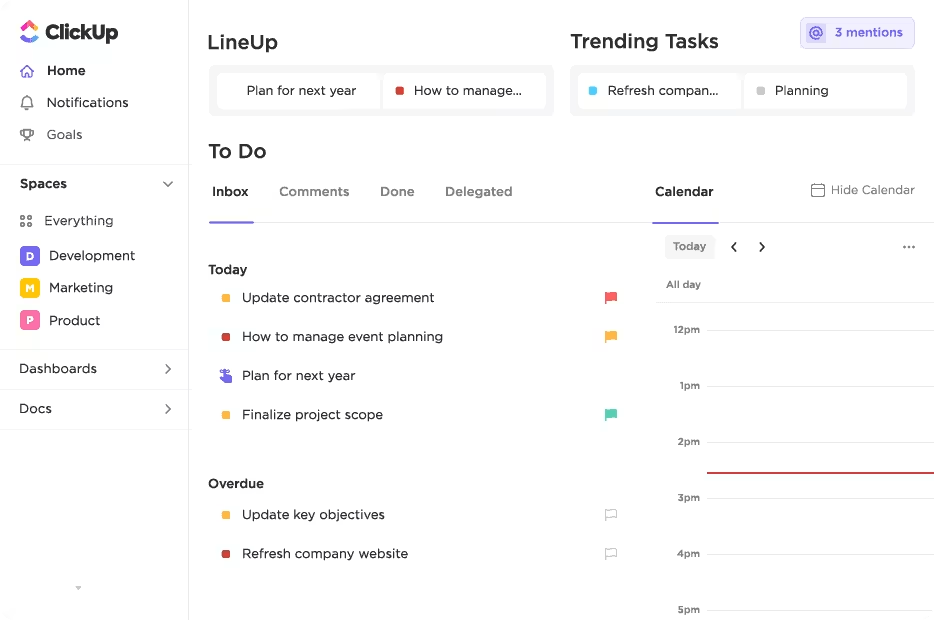
Task: Click status square of Finalize project scope
Action: coord(226,415)
